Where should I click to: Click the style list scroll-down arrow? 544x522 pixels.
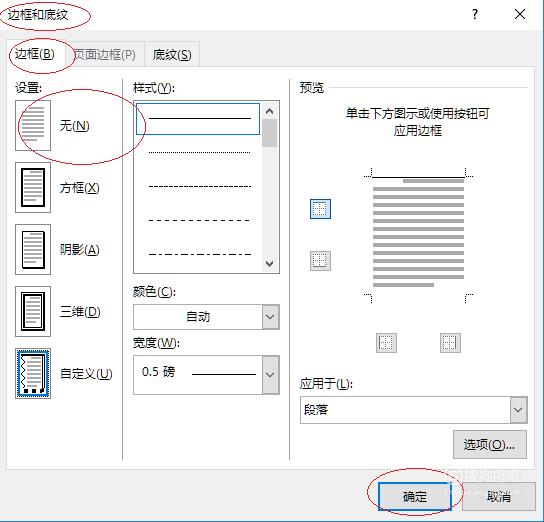(270, 264)
